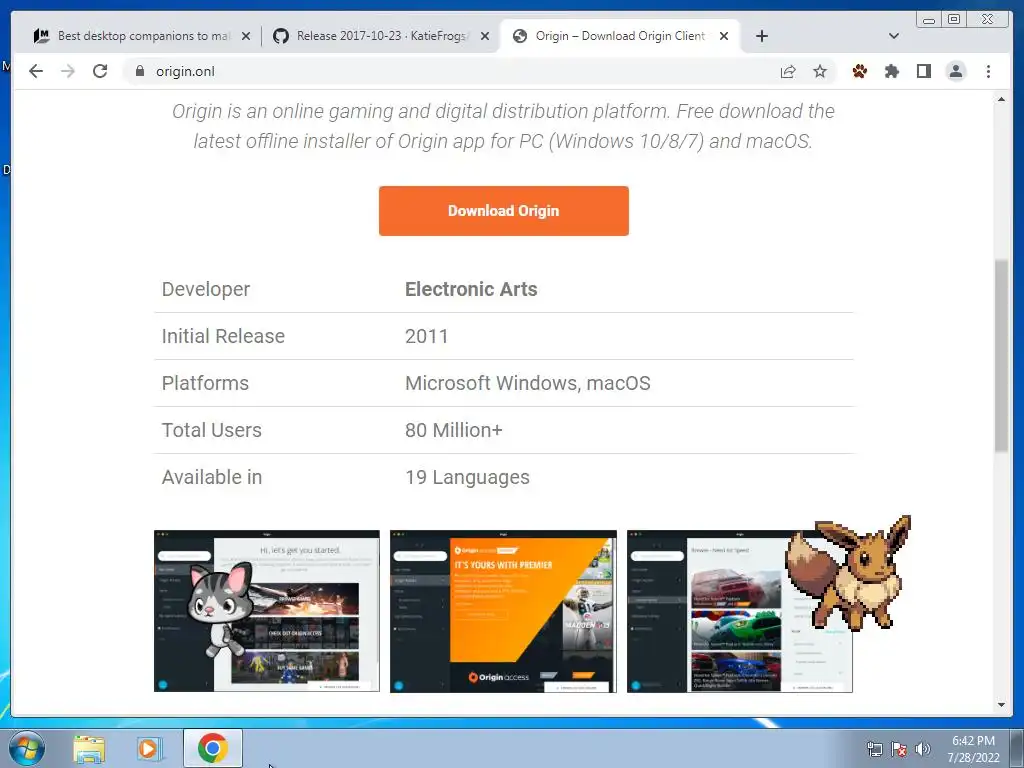Image resolution: width=1024 pixels, height=768 pixels.
Task: Go back to the previous page
Action: click(x=36, y=71)
